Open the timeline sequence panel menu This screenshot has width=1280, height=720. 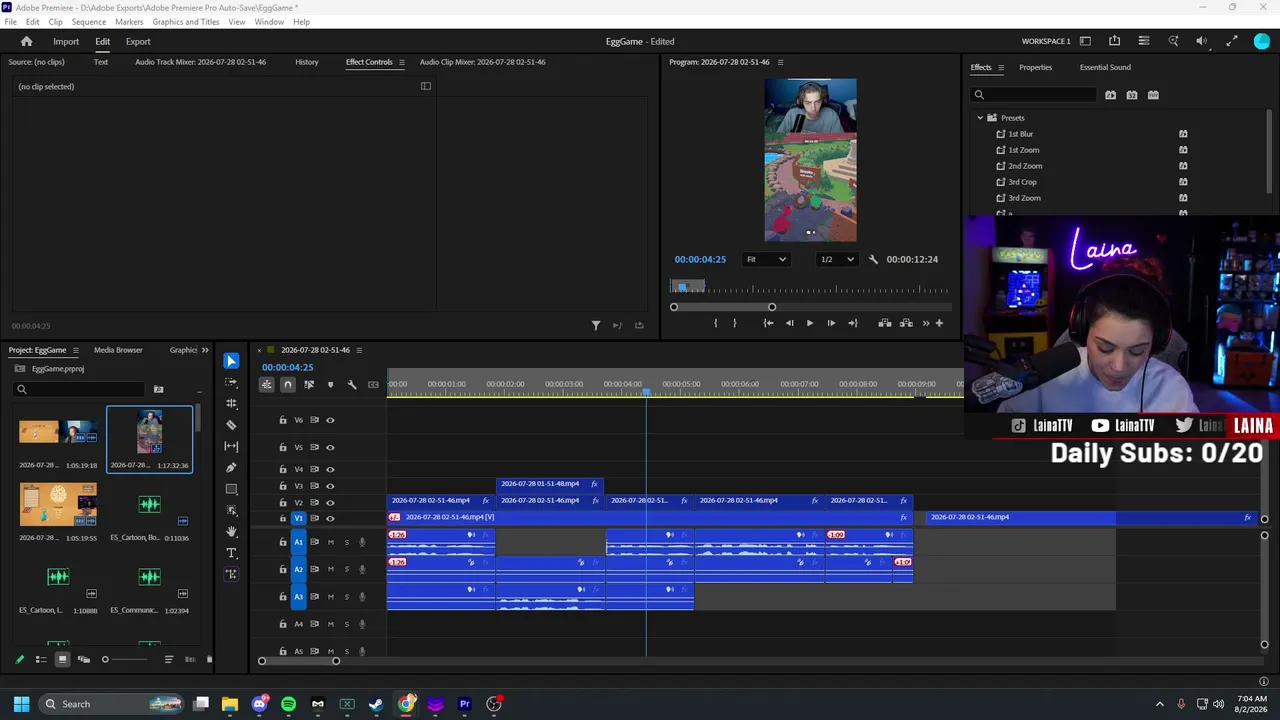pos(359,350)
